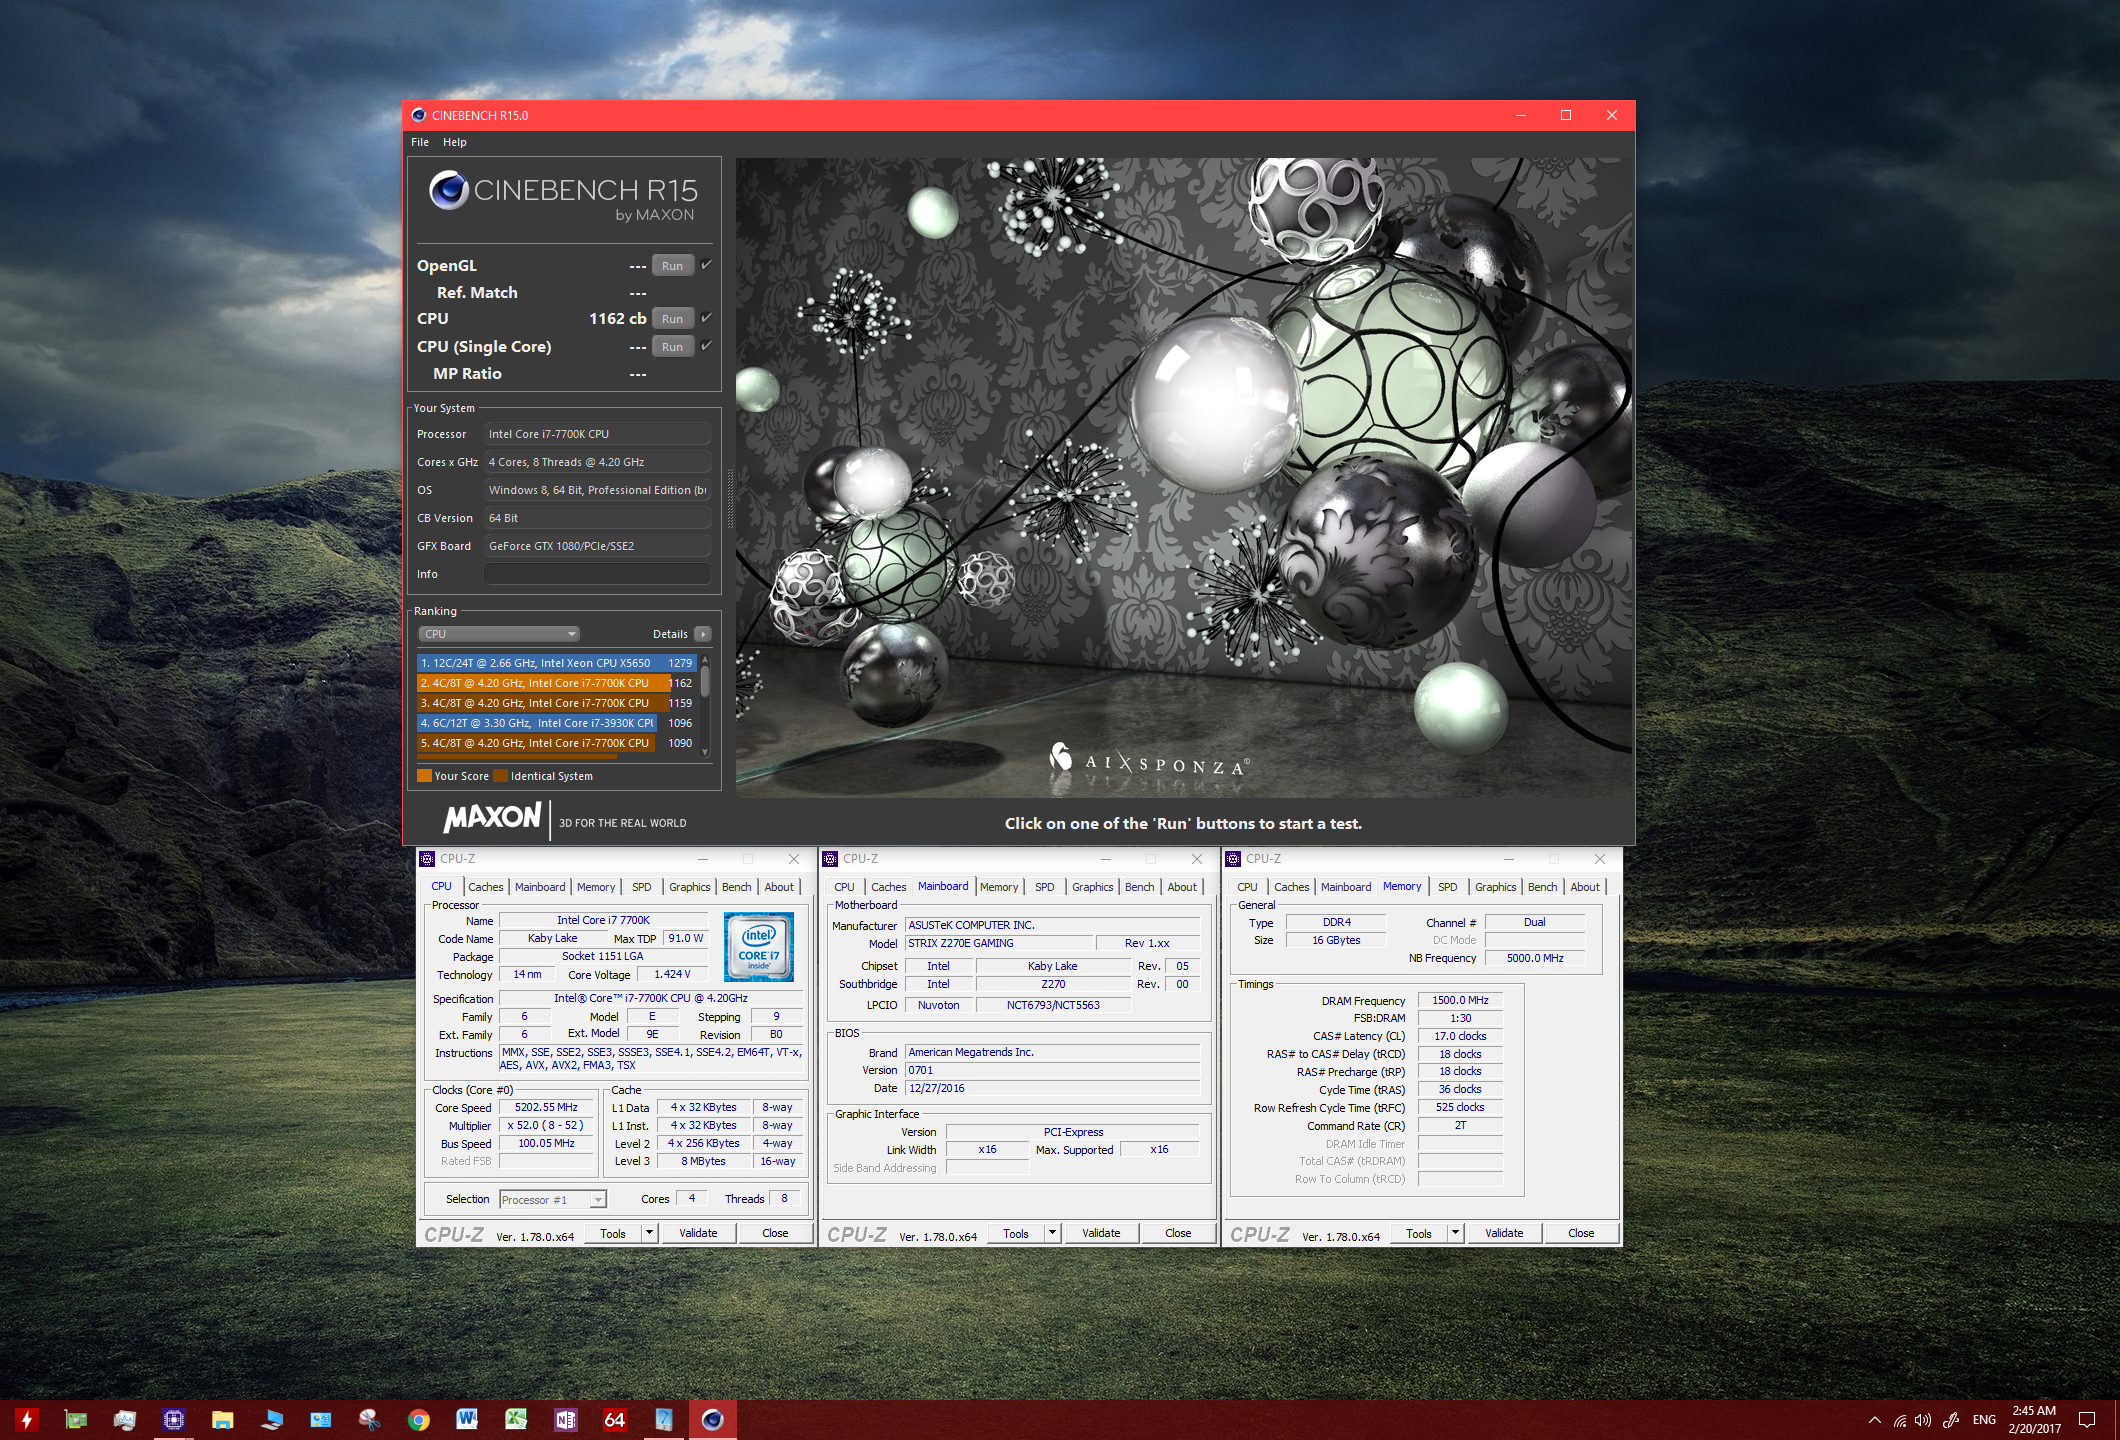Open Microsoft Excel from the taskbar
This screenshot has width=2120, height=1440.
516,1419
